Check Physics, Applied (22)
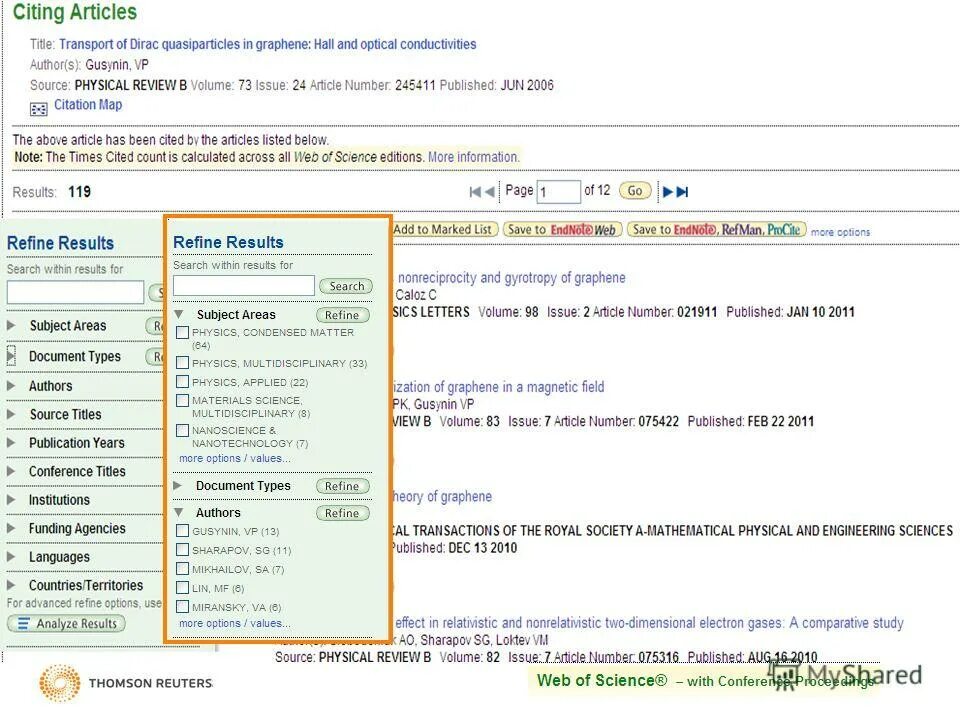 coord(182,382)
